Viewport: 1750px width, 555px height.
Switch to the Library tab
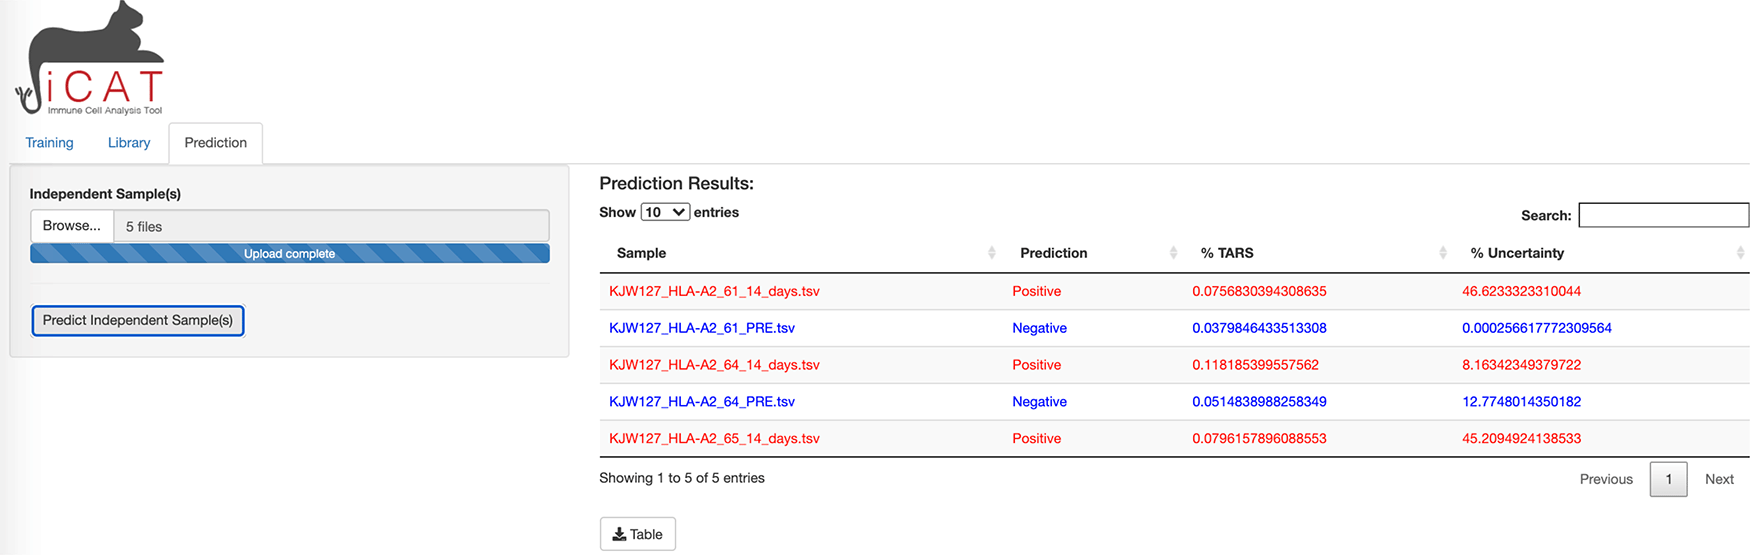(x=129, y=143)
